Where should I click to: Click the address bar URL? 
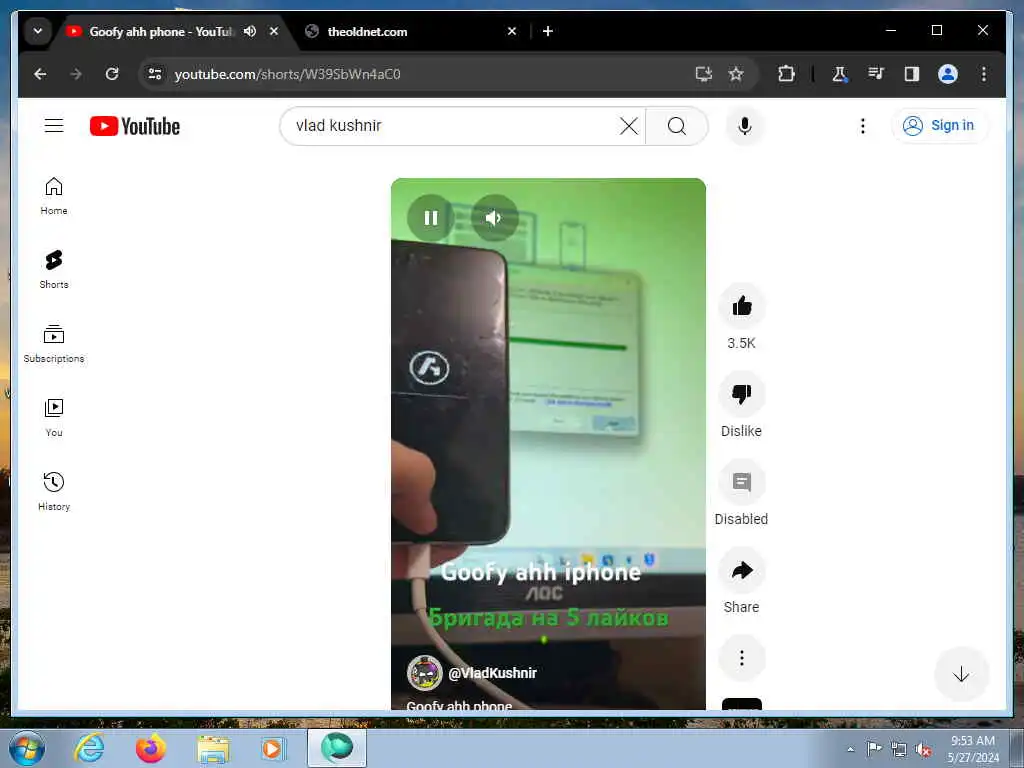click(x=287, y=74)
